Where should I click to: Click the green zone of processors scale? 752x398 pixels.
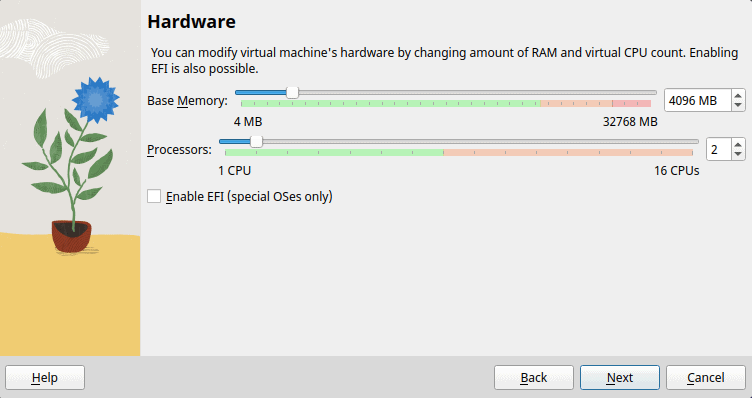point(334,152)
